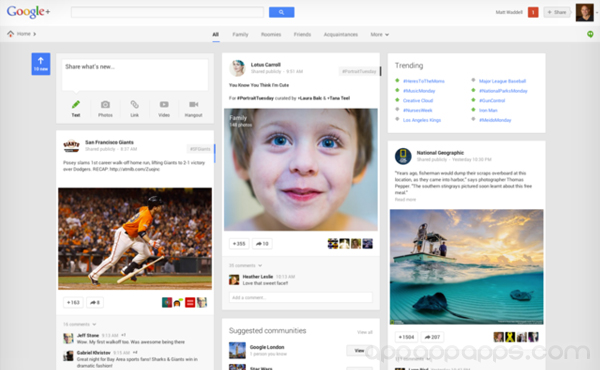The width and height of the screenshot is (600, 370).
Task: Switch to the Friends tab
Action: click(302, 34)
